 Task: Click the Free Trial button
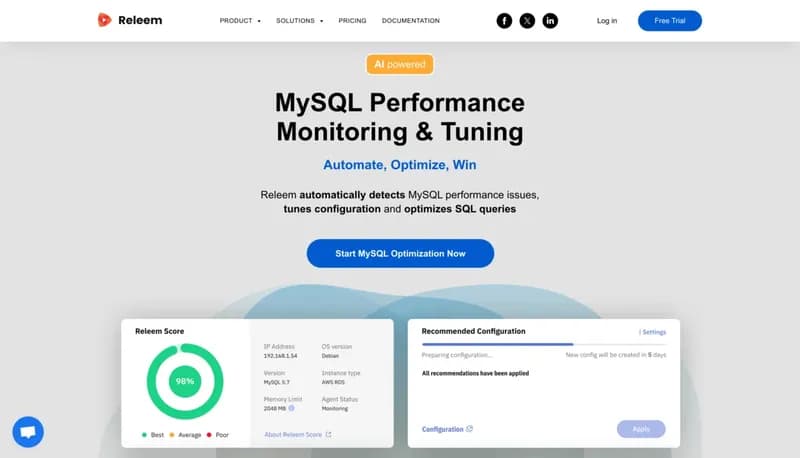[x=669, y=21]
